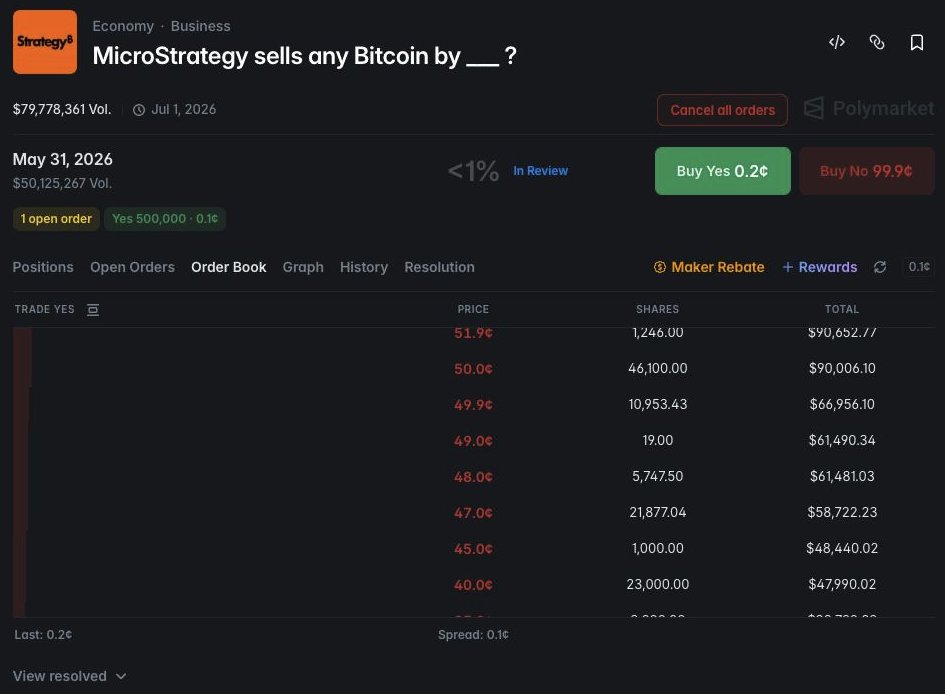Open the Graph tab
Image resolution: width=945 pixels, height=694 pixels.
[303, 267]
